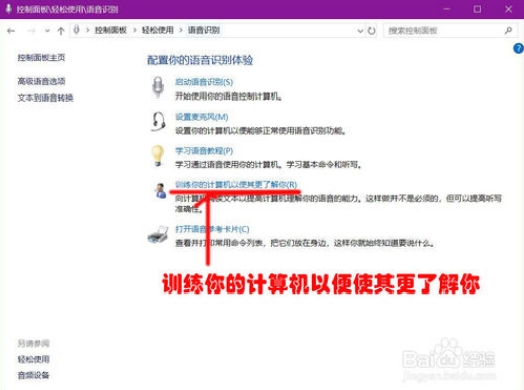Expand chevron after 控制面板 breadcrumb
This screenshot has height=390, width=524.
click(x=135, y=30)
